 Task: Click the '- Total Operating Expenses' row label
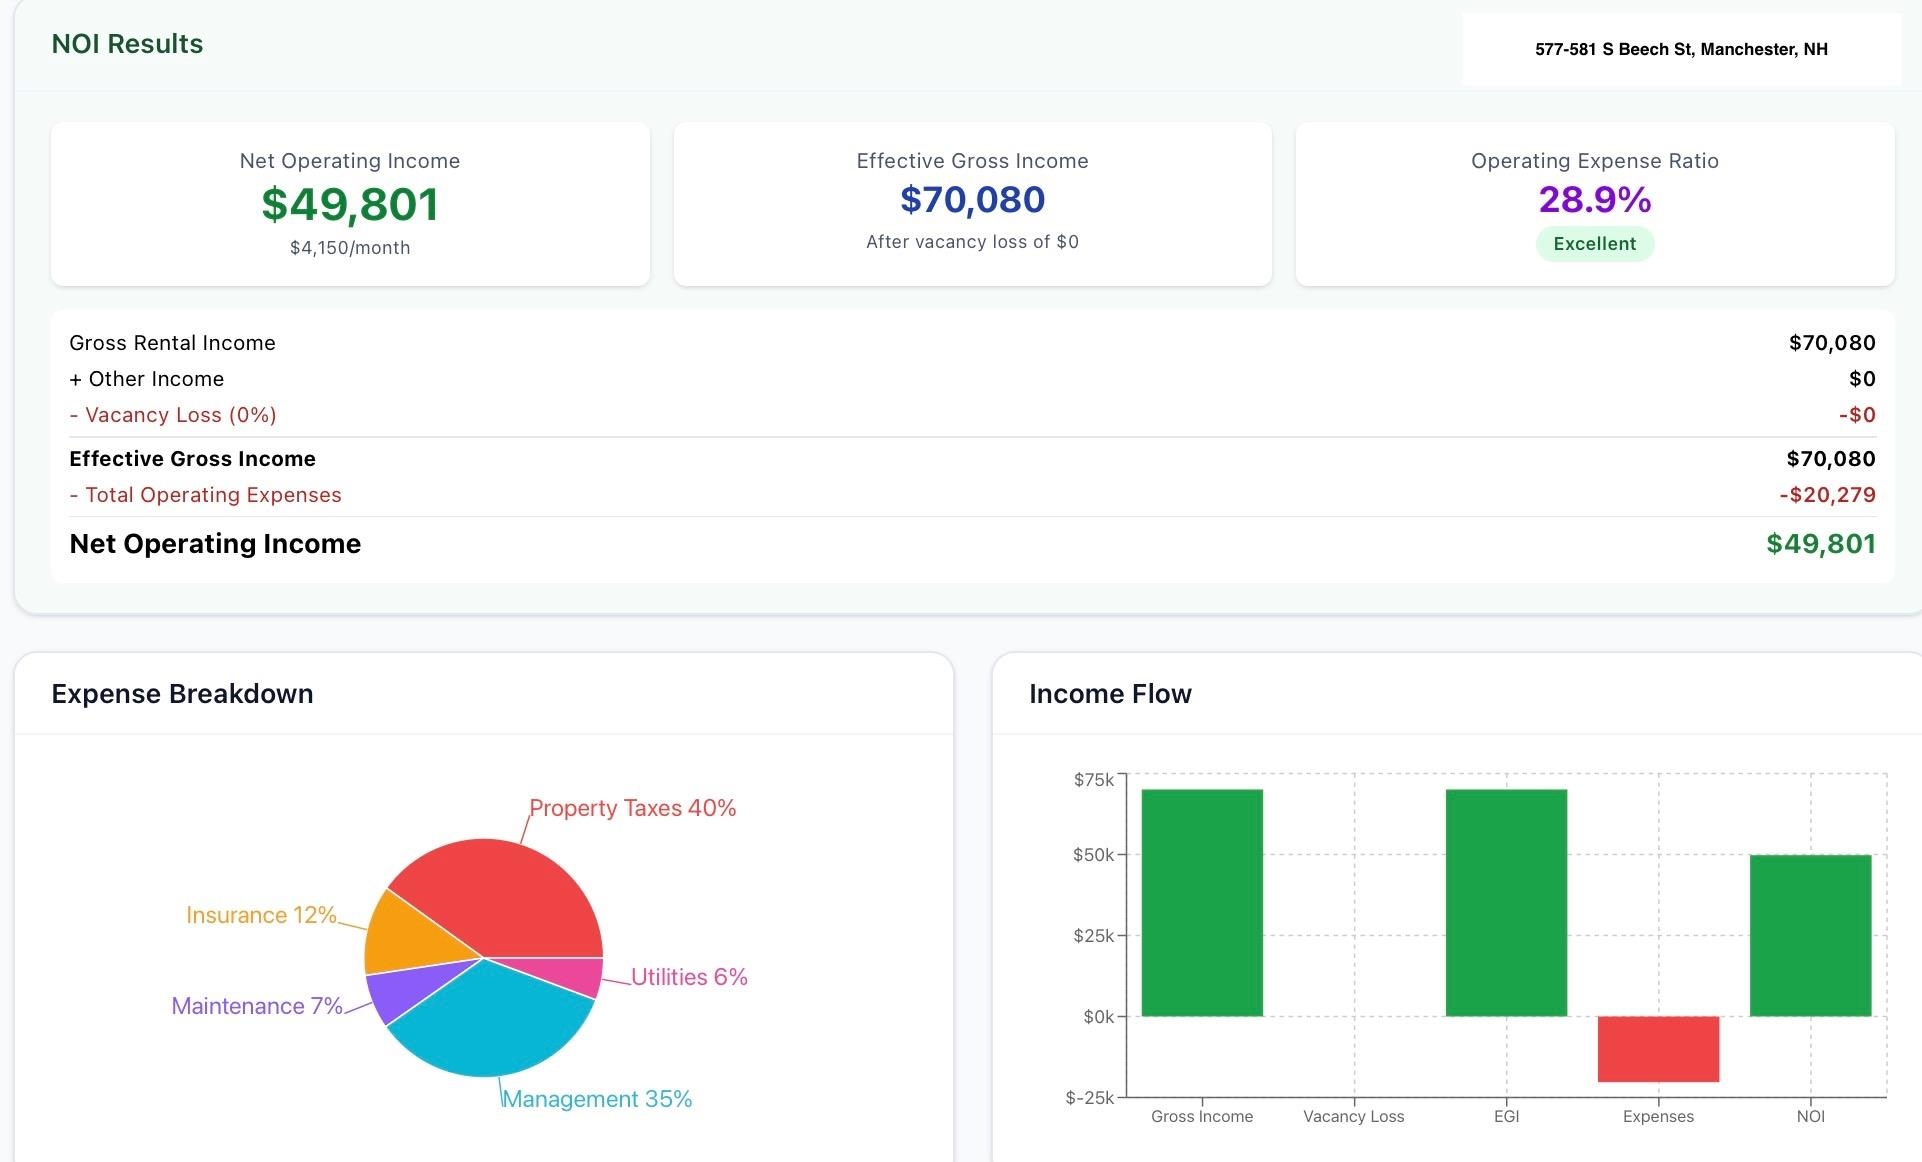coord(205,495)
